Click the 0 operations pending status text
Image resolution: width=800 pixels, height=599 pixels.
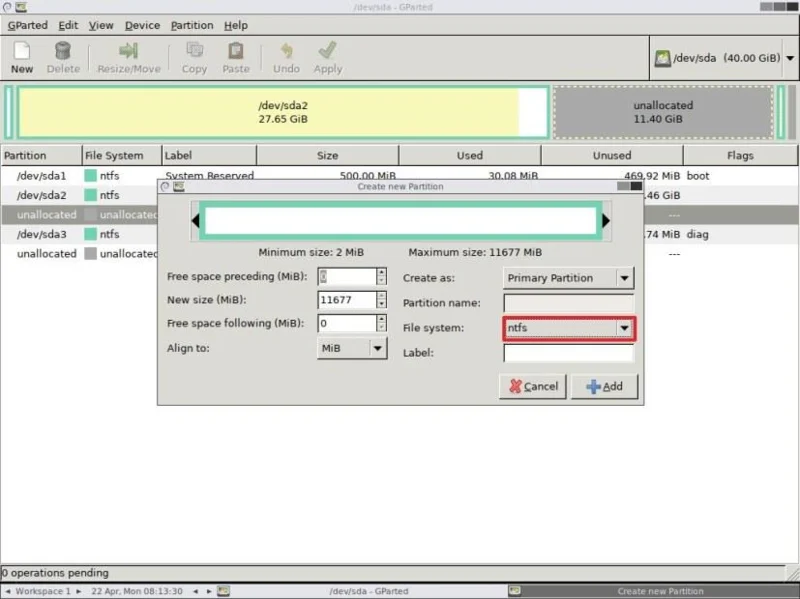[55, 573]
